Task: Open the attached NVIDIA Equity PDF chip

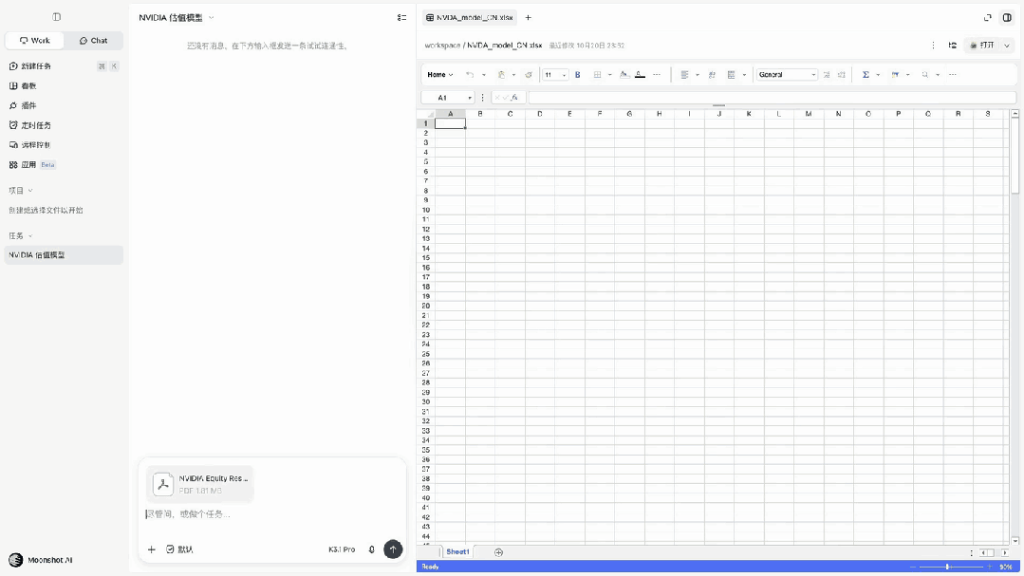Action: tap(200, 484)
